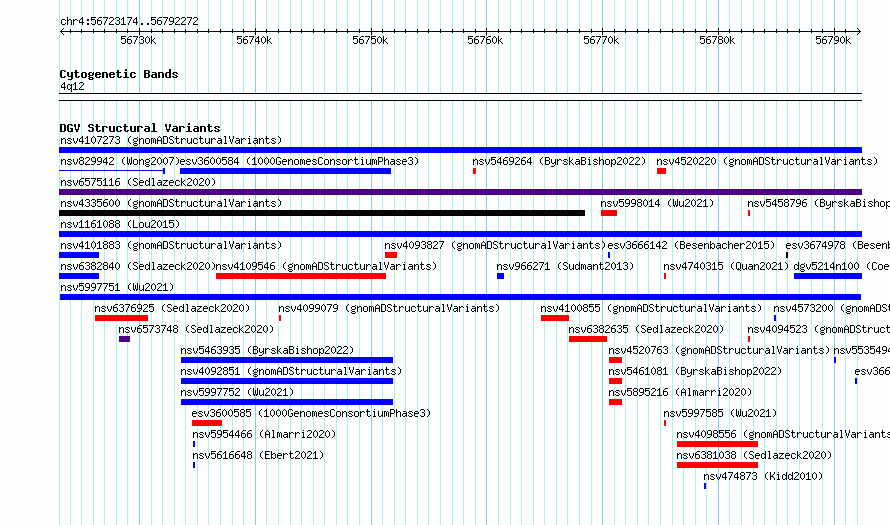Screen dimensions: 890x525
Task: Click nsv5997752 (Wu2021) label
Action: point(237,392)
